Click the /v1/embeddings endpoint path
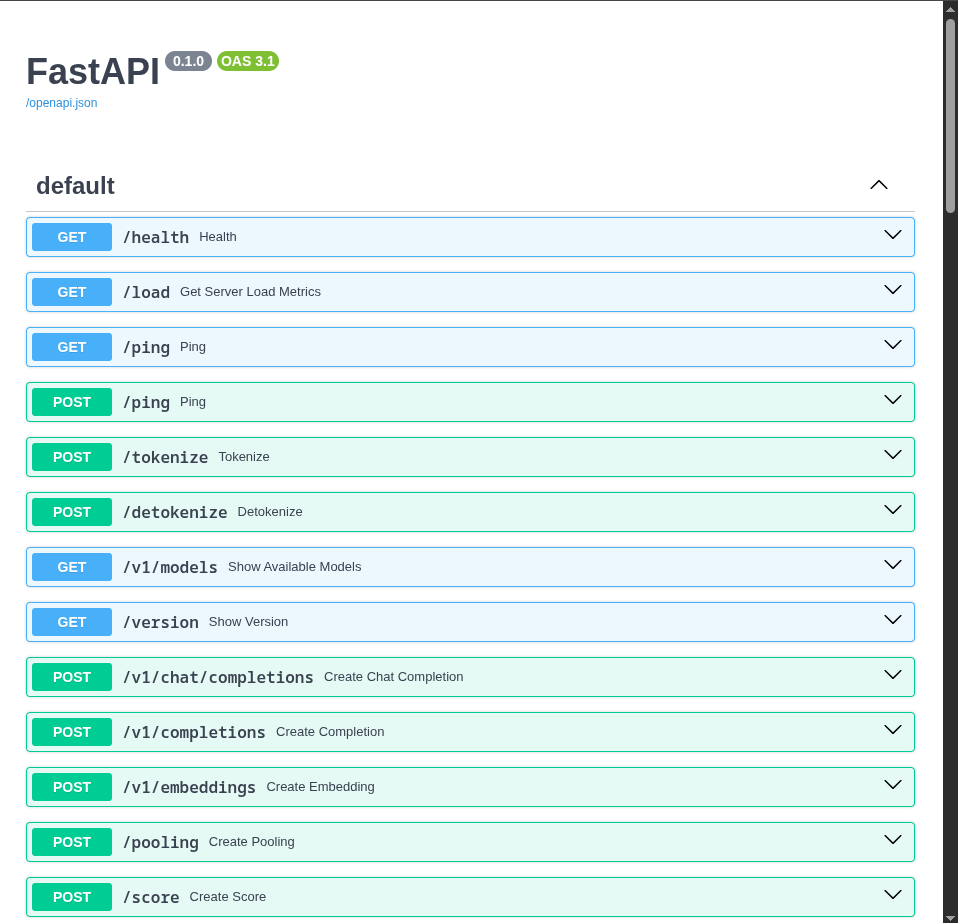 click(189, 787)
